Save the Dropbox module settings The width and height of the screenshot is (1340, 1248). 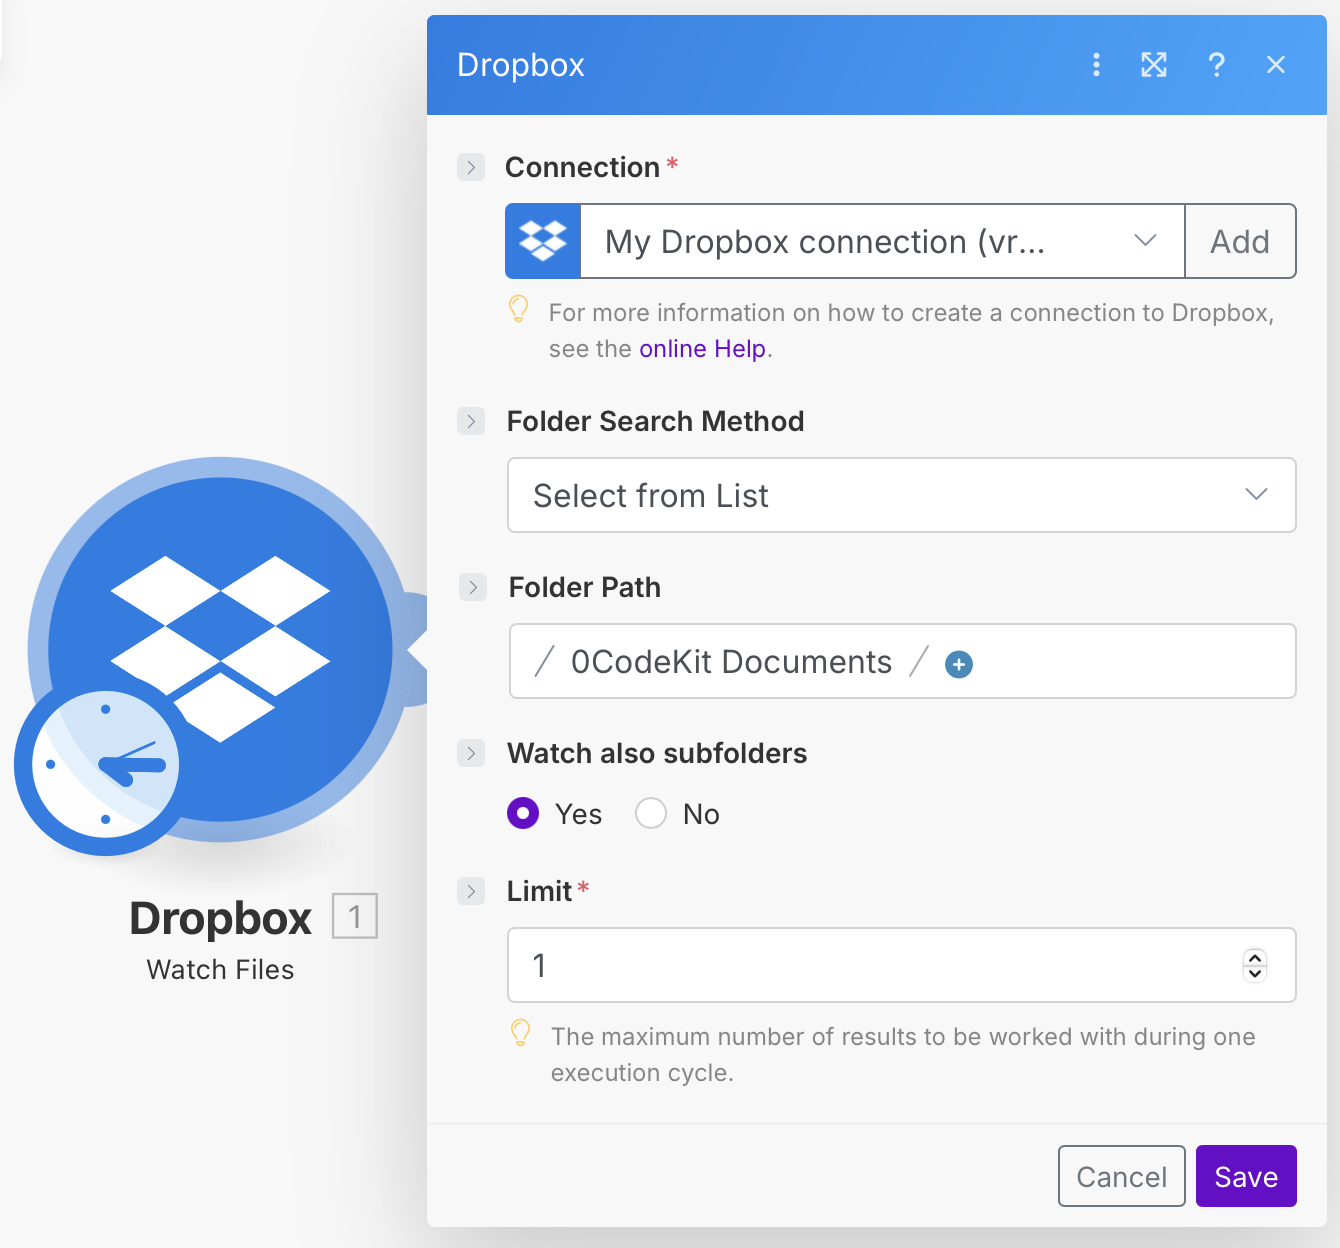(x=1246, y=1176)
